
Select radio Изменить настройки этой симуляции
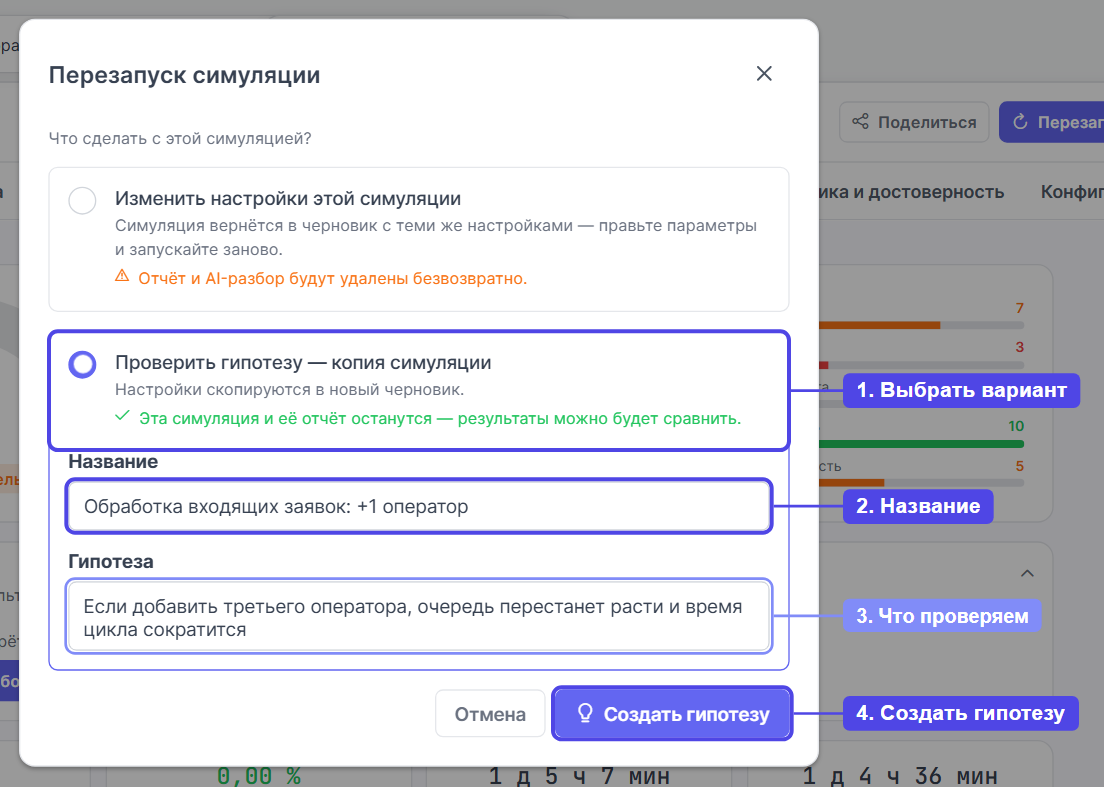pyautogui.click(x=82, y=201)
